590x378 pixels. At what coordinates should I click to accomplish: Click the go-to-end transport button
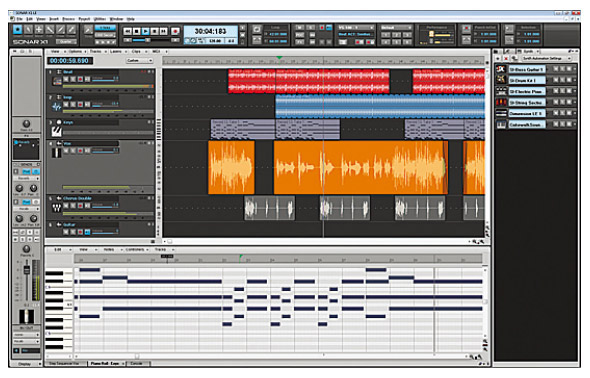(164, 31)
